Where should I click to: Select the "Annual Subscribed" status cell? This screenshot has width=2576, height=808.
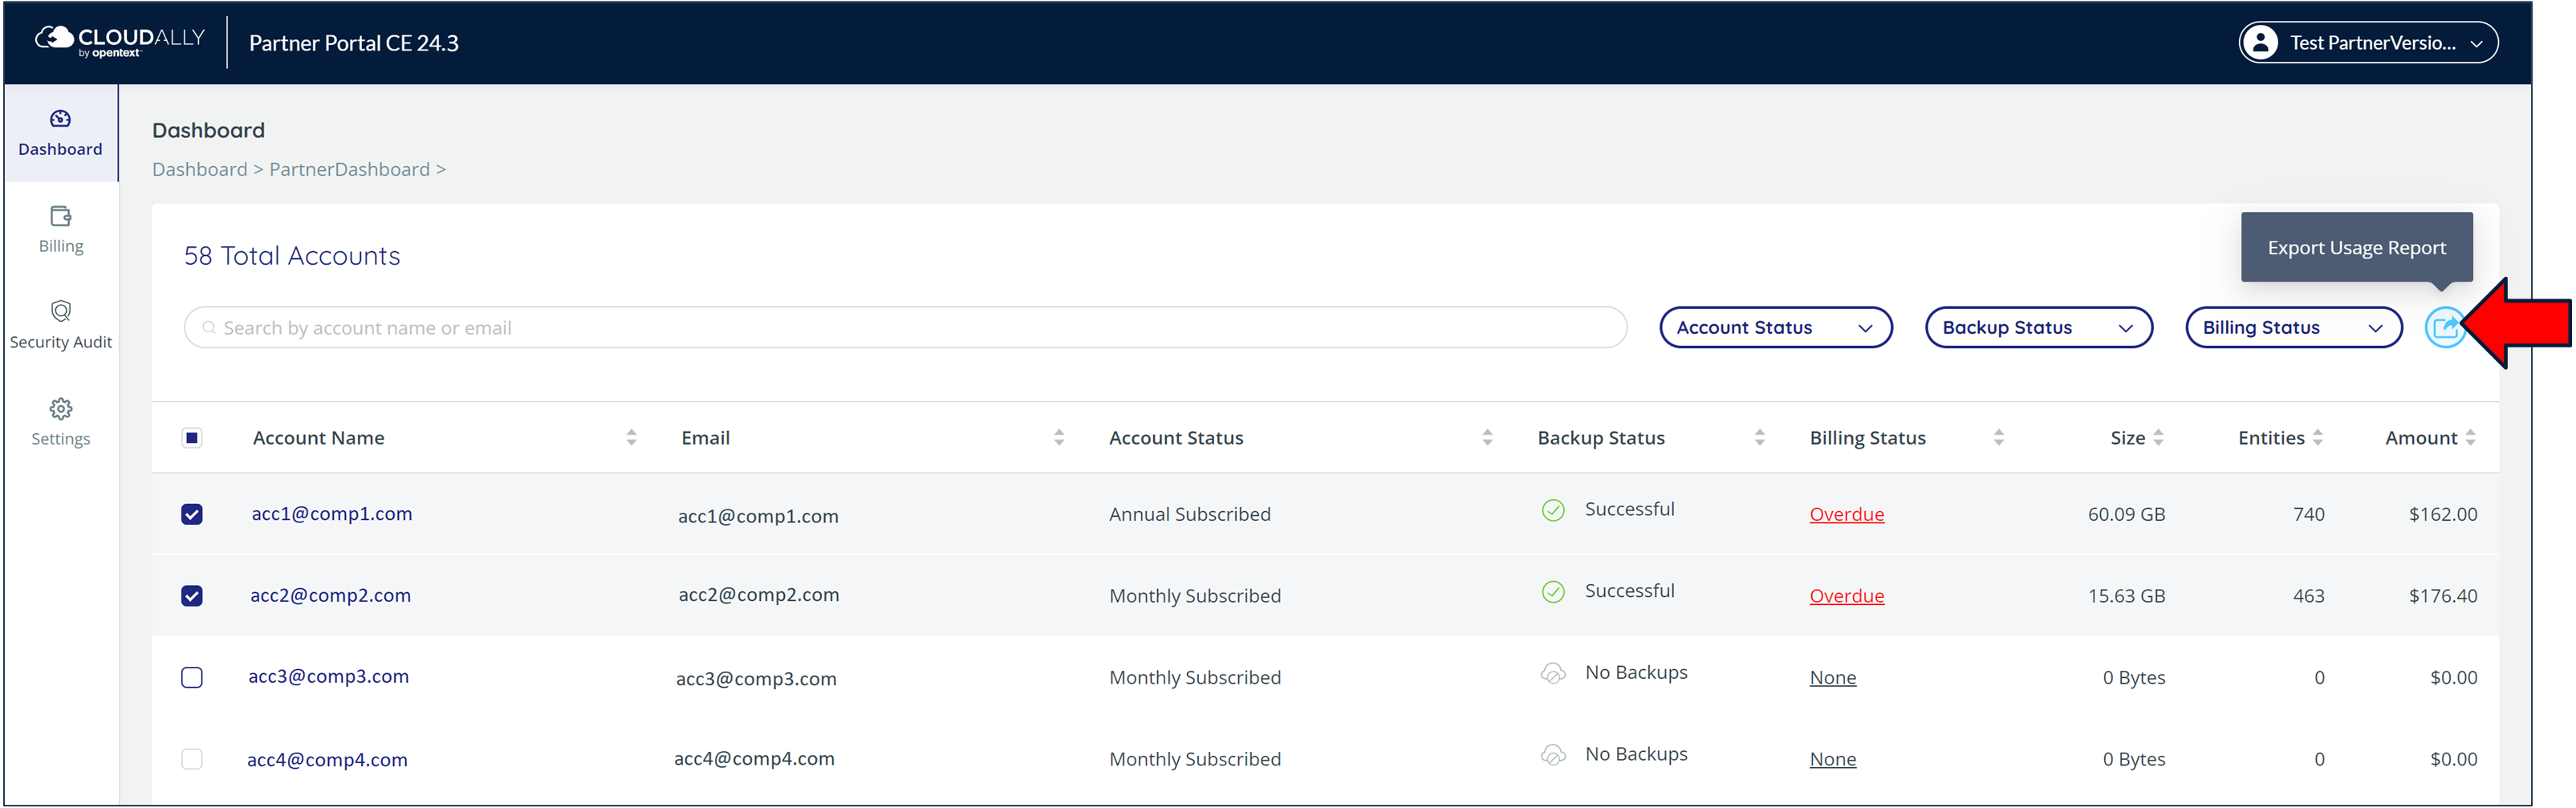pos(1189,514)
